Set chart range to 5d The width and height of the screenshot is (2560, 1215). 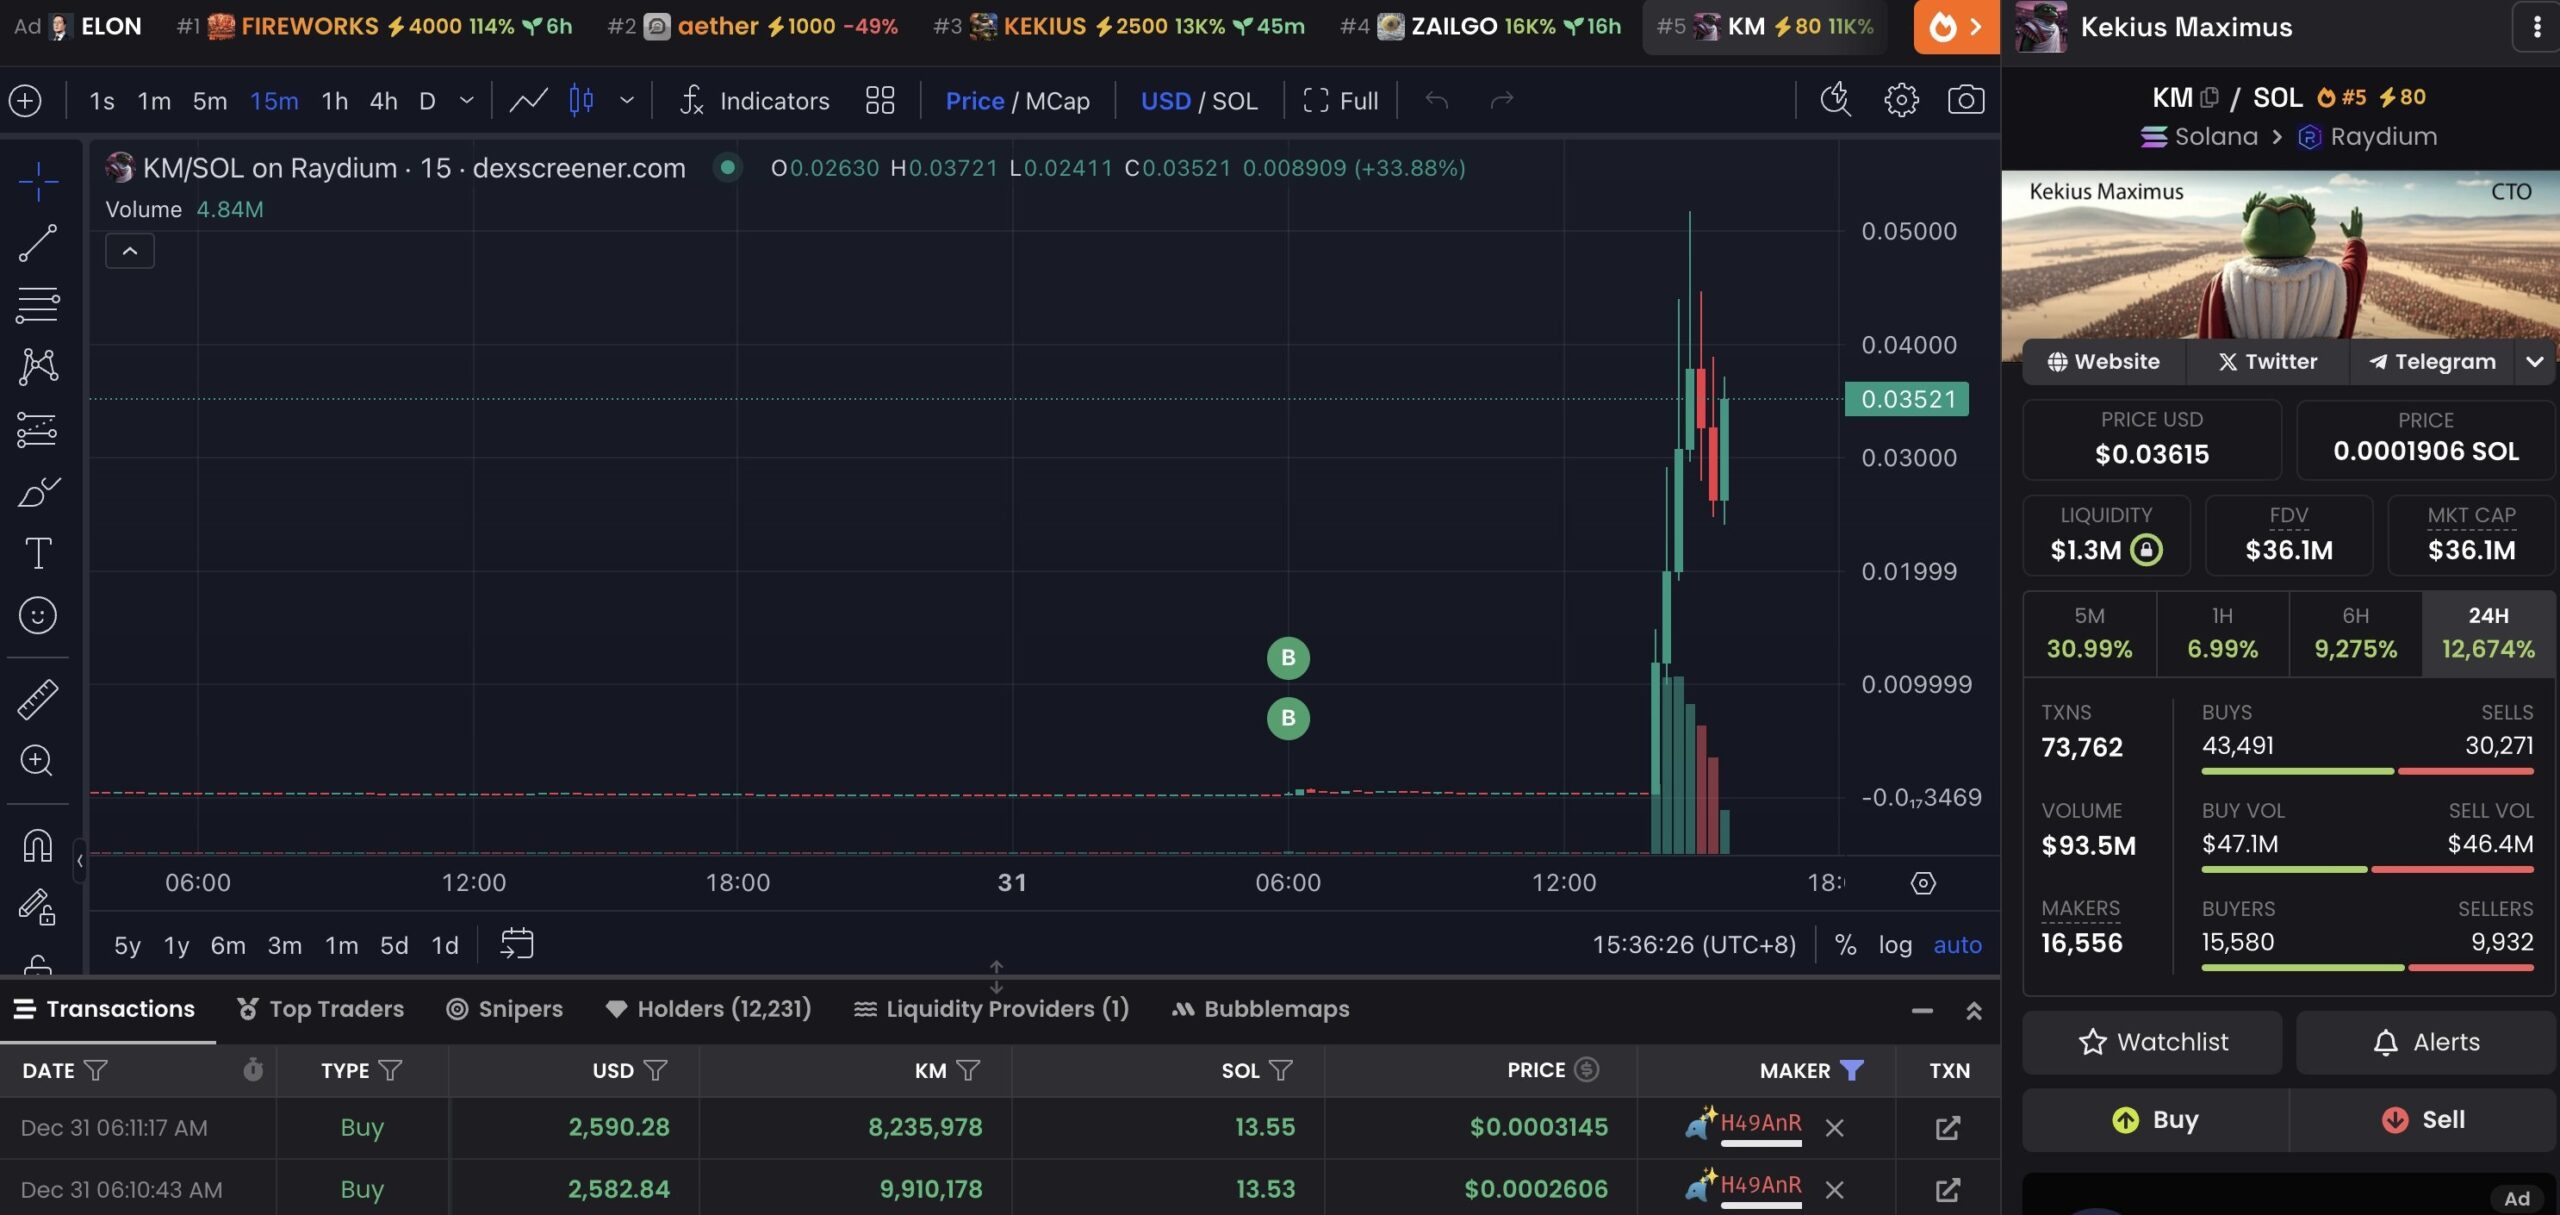394,945
